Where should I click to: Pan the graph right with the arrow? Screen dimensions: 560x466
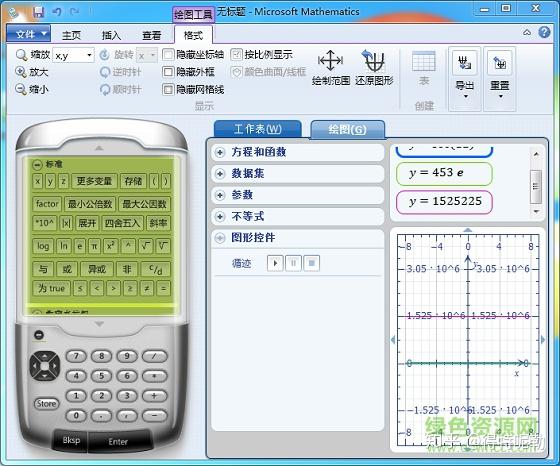(543, 340)
